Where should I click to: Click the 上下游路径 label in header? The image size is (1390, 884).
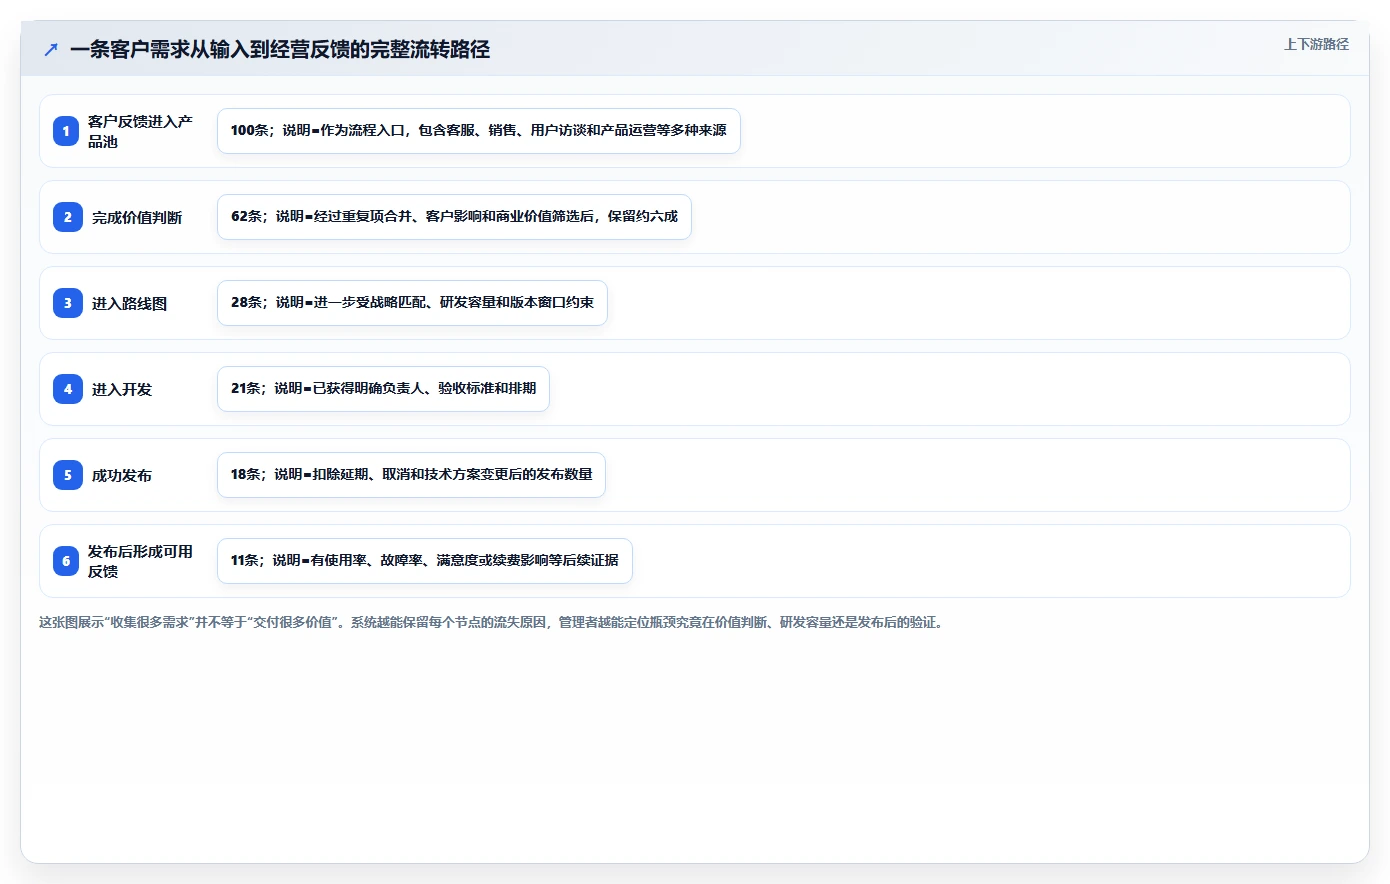click(1316, 44)
